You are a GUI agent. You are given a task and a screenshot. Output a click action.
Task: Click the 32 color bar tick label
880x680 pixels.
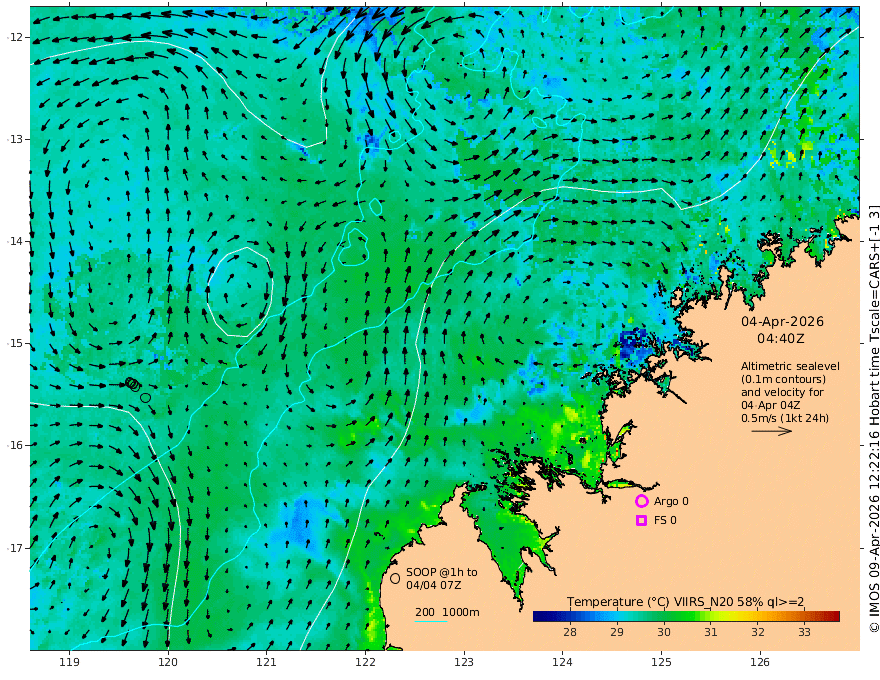(758, 632)
